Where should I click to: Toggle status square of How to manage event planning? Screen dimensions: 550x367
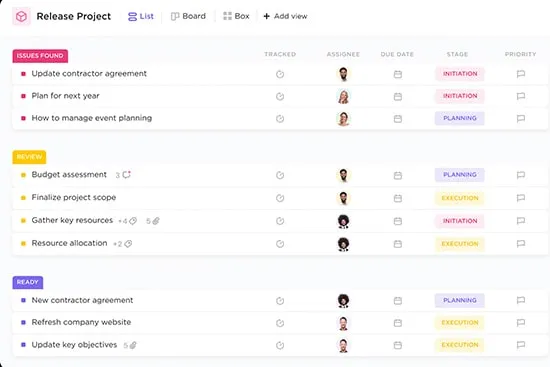[x=24, y=118]
